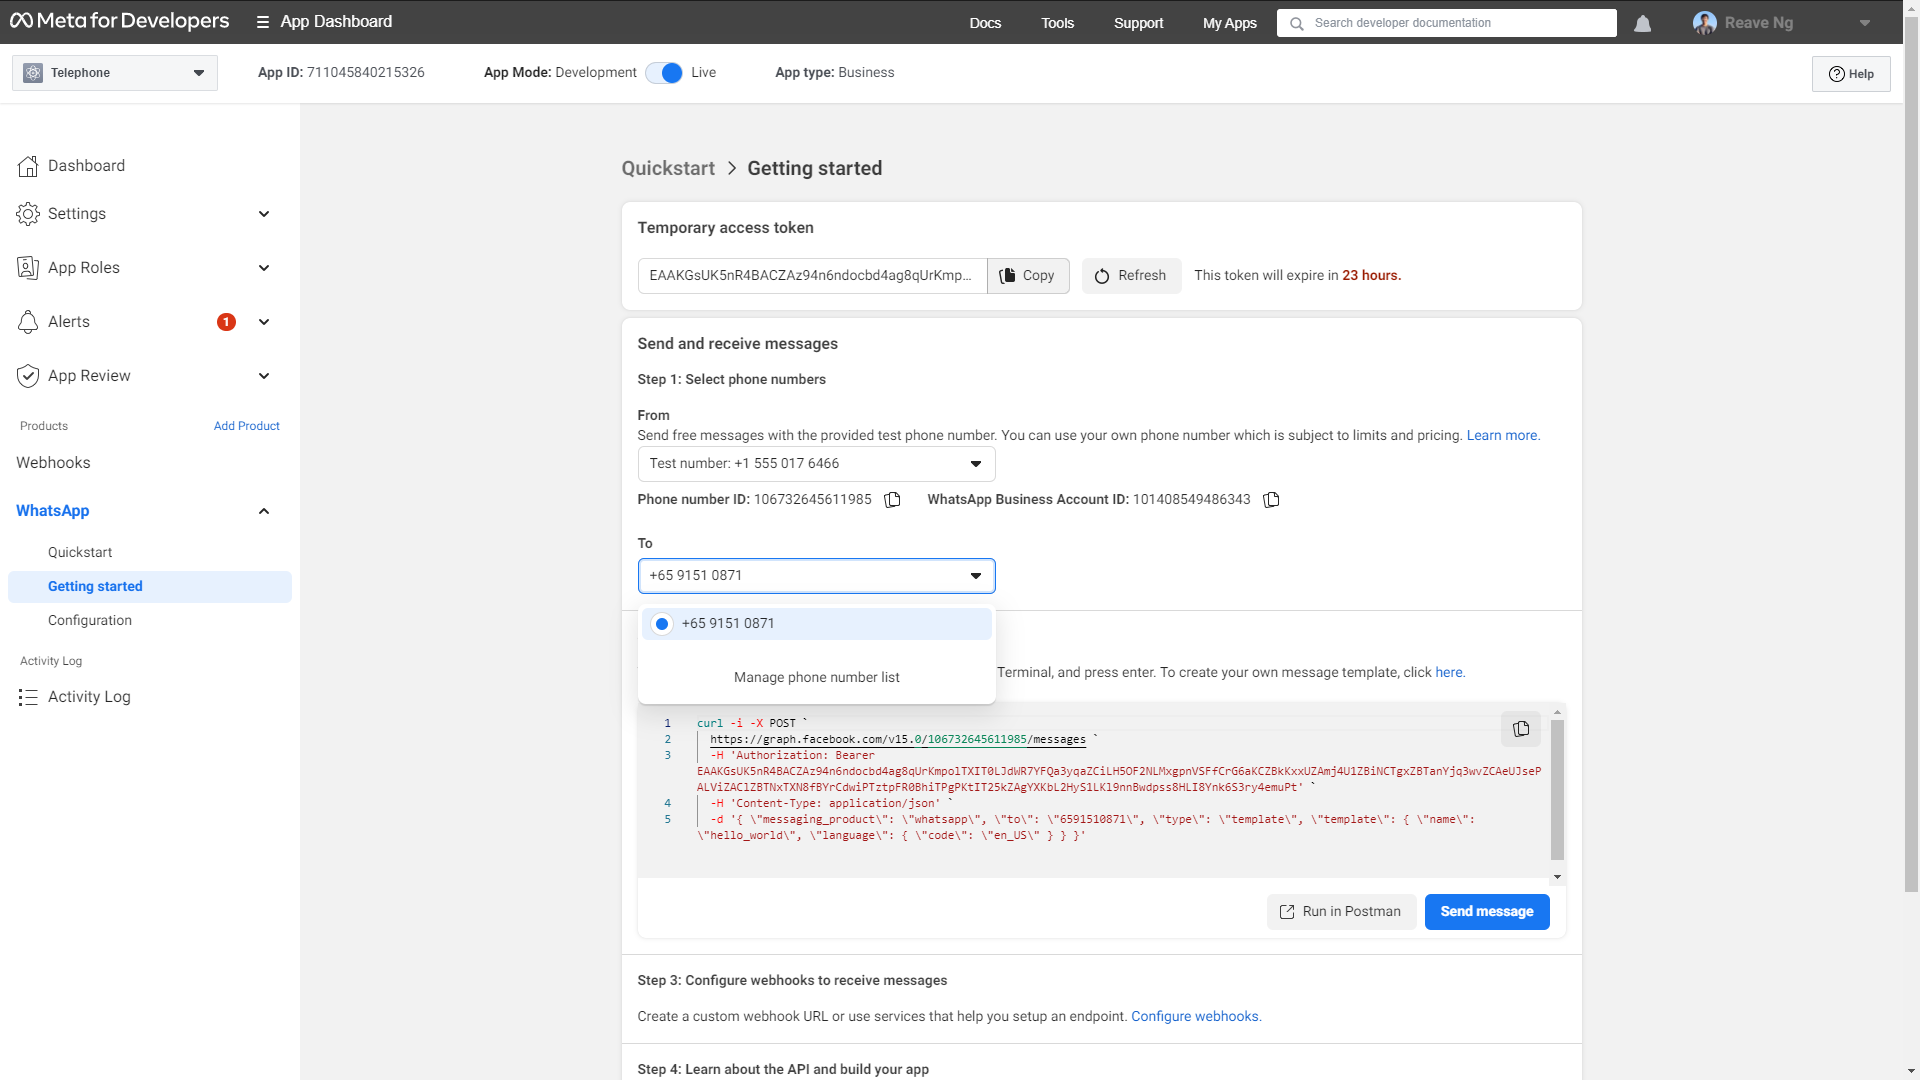Open the Telephone app selector dropdown
Image resolution: width=1920 pixels, height=1080 pixels.
click(115, 73)
